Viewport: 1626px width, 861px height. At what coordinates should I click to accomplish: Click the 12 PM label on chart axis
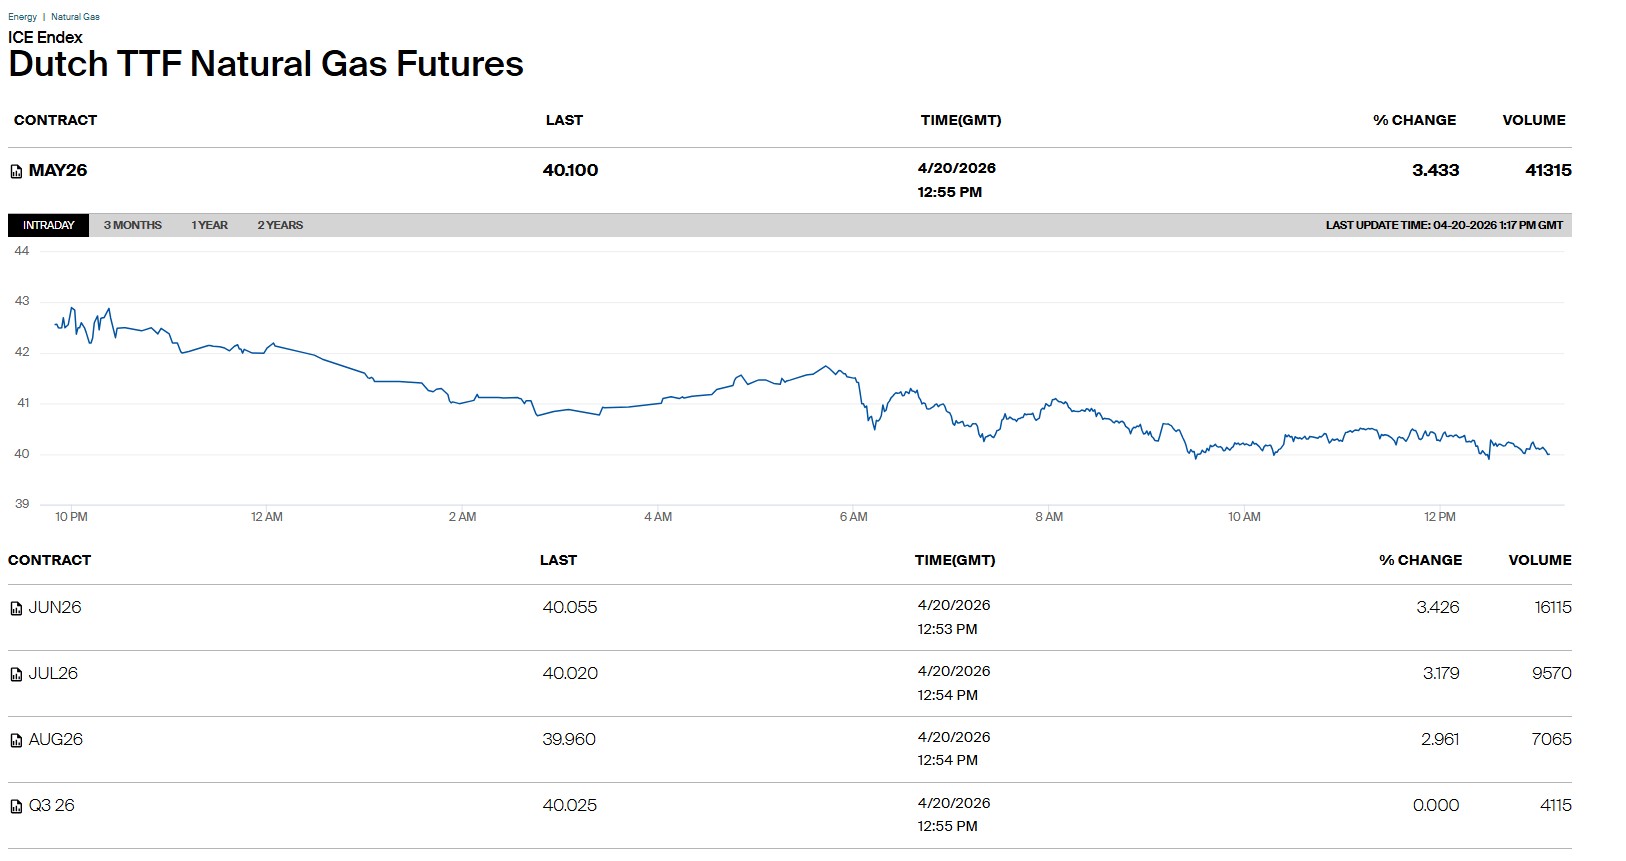1439,517
